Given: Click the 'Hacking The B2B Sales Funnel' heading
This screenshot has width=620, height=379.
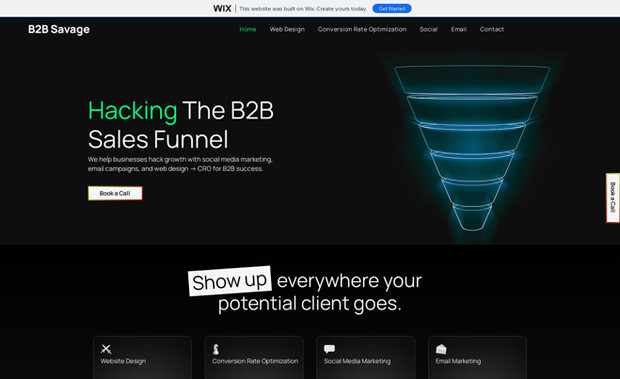Looking at the screenshot, I should pos(181,125).
